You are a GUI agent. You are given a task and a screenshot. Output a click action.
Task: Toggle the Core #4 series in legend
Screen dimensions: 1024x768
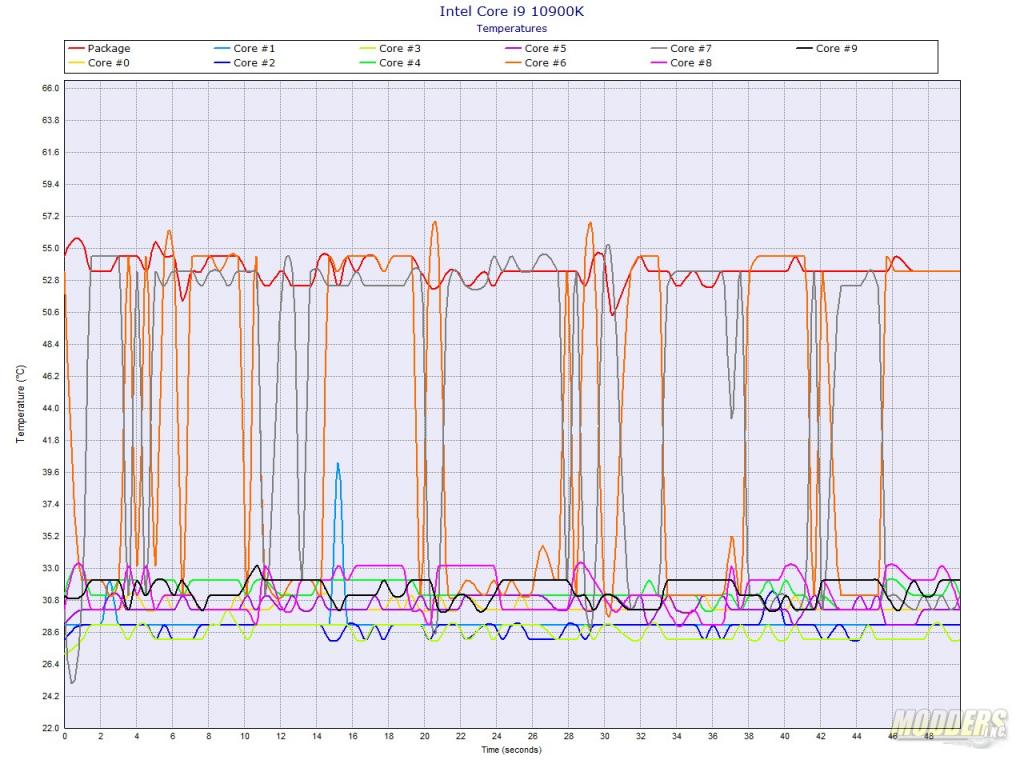[x=399, y=63]
